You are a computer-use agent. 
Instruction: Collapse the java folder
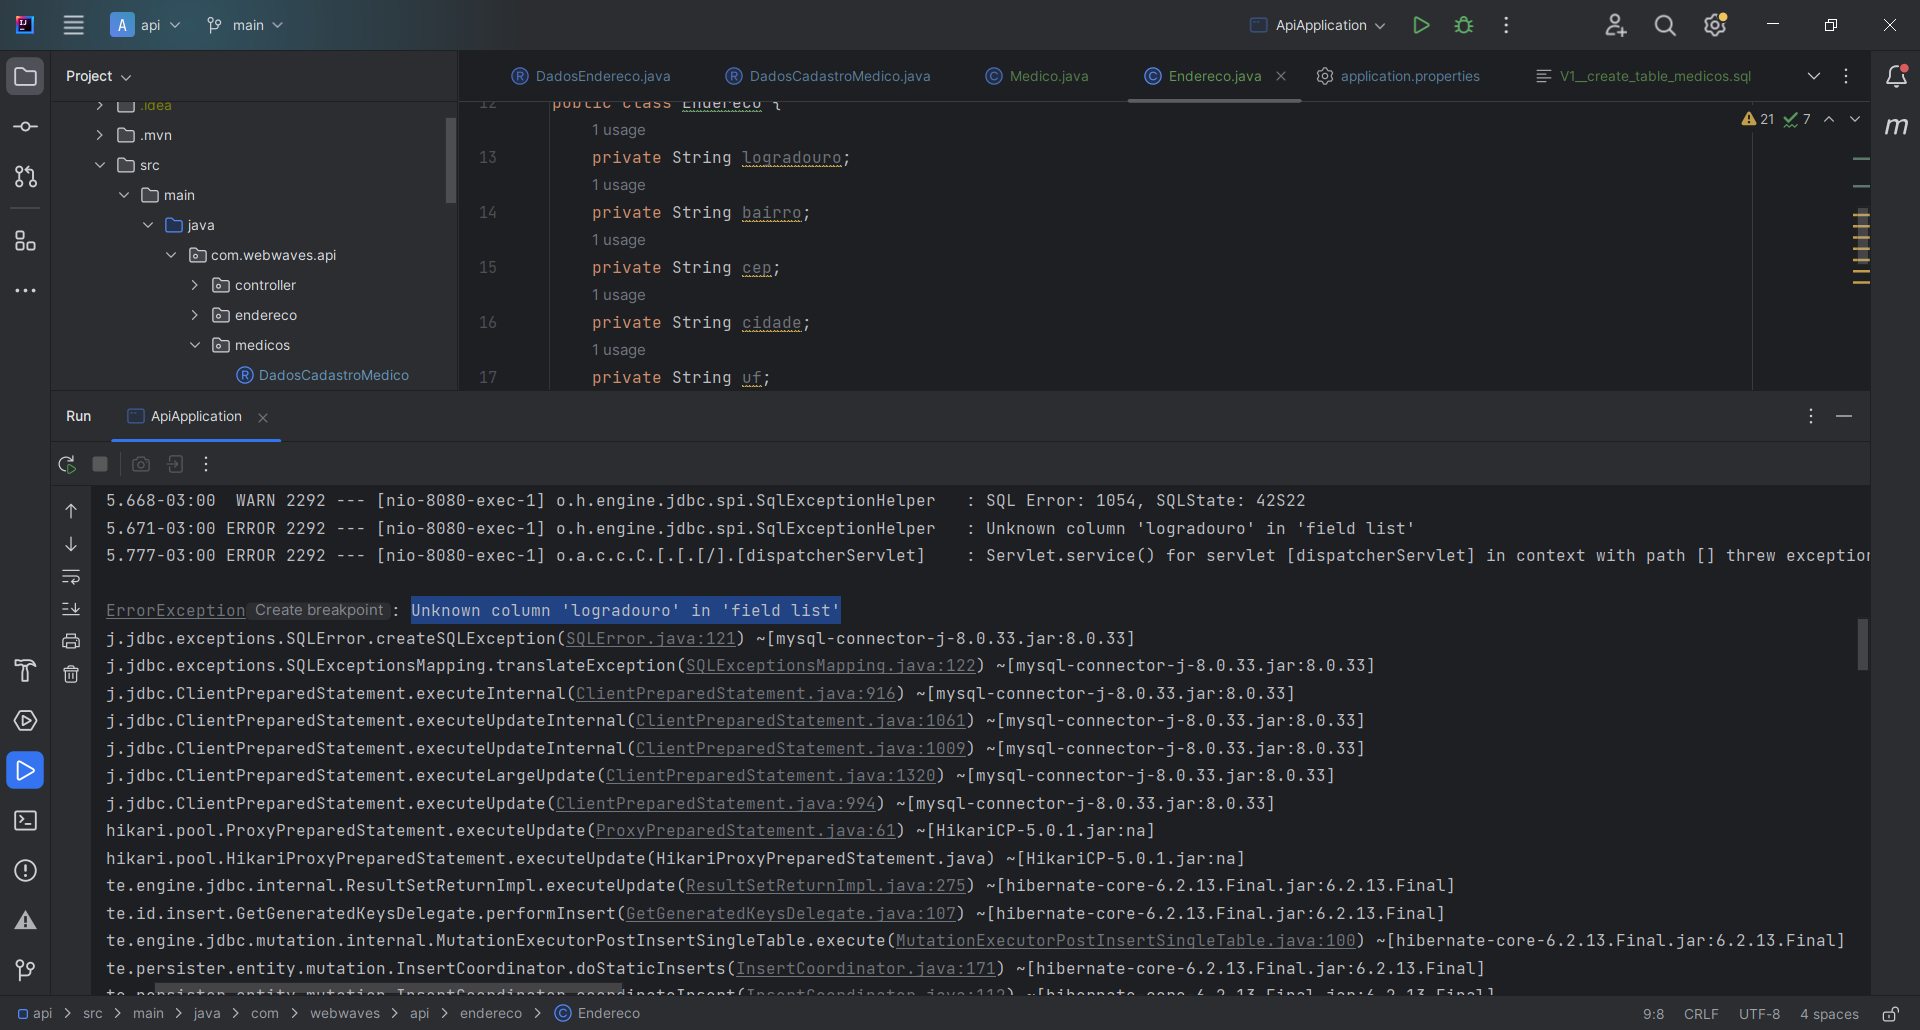(x=147, y=225)
